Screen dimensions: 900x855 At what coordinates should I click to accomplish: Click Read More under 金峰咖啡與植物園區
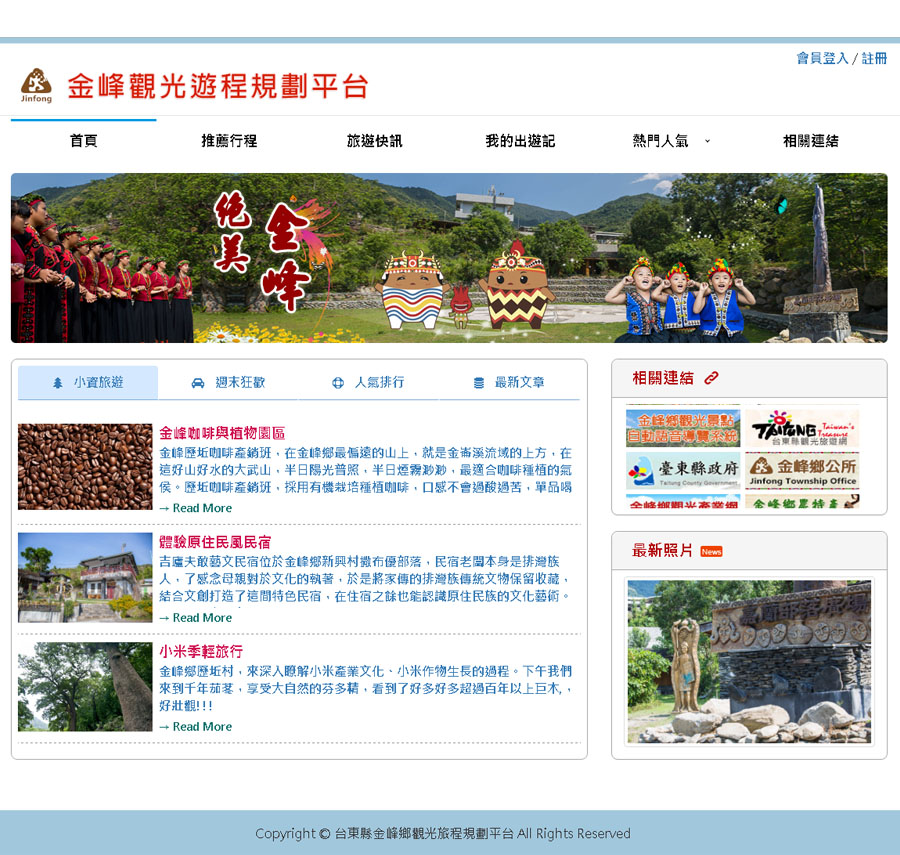click(196, 508)
